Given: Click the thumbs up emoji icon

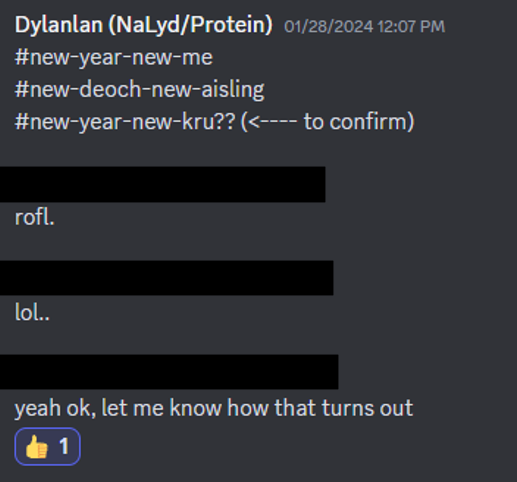Looking at the screenshot, I should 37,447.
